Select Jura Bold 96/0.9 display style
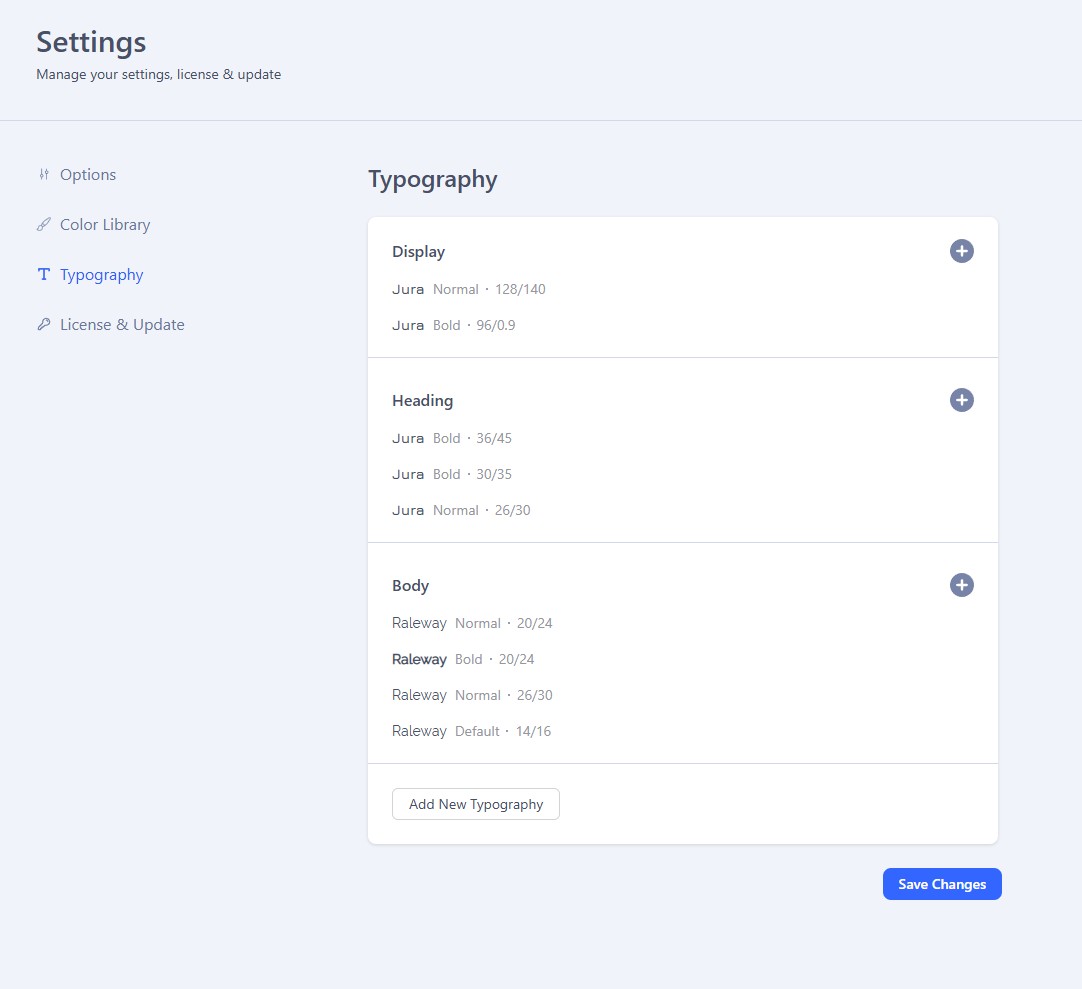 454,325
